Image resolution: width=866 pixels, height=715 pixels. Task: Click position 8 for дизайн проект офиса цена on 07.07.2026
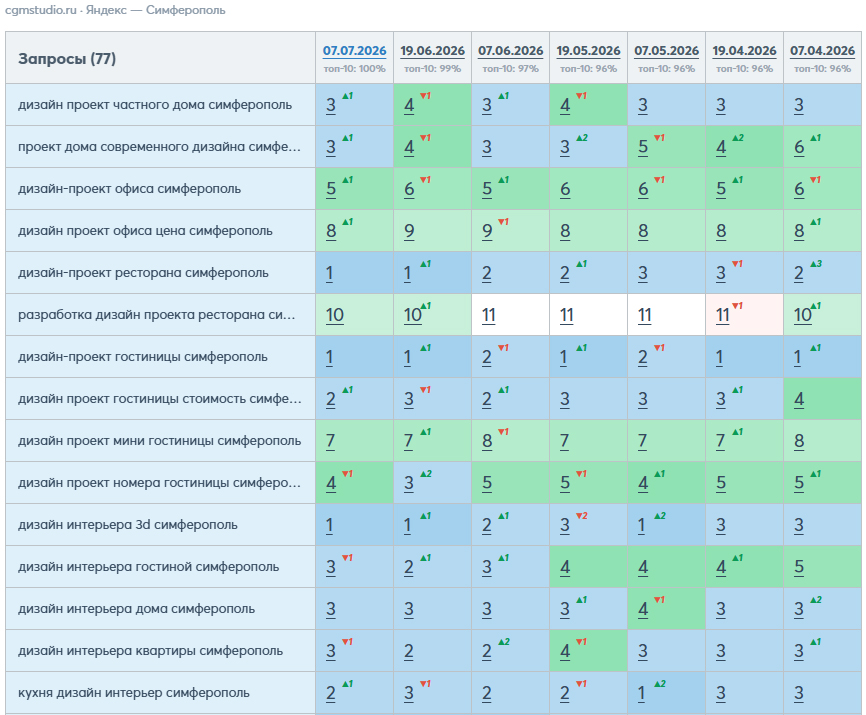pyautogui.click(x=331, y=231)
